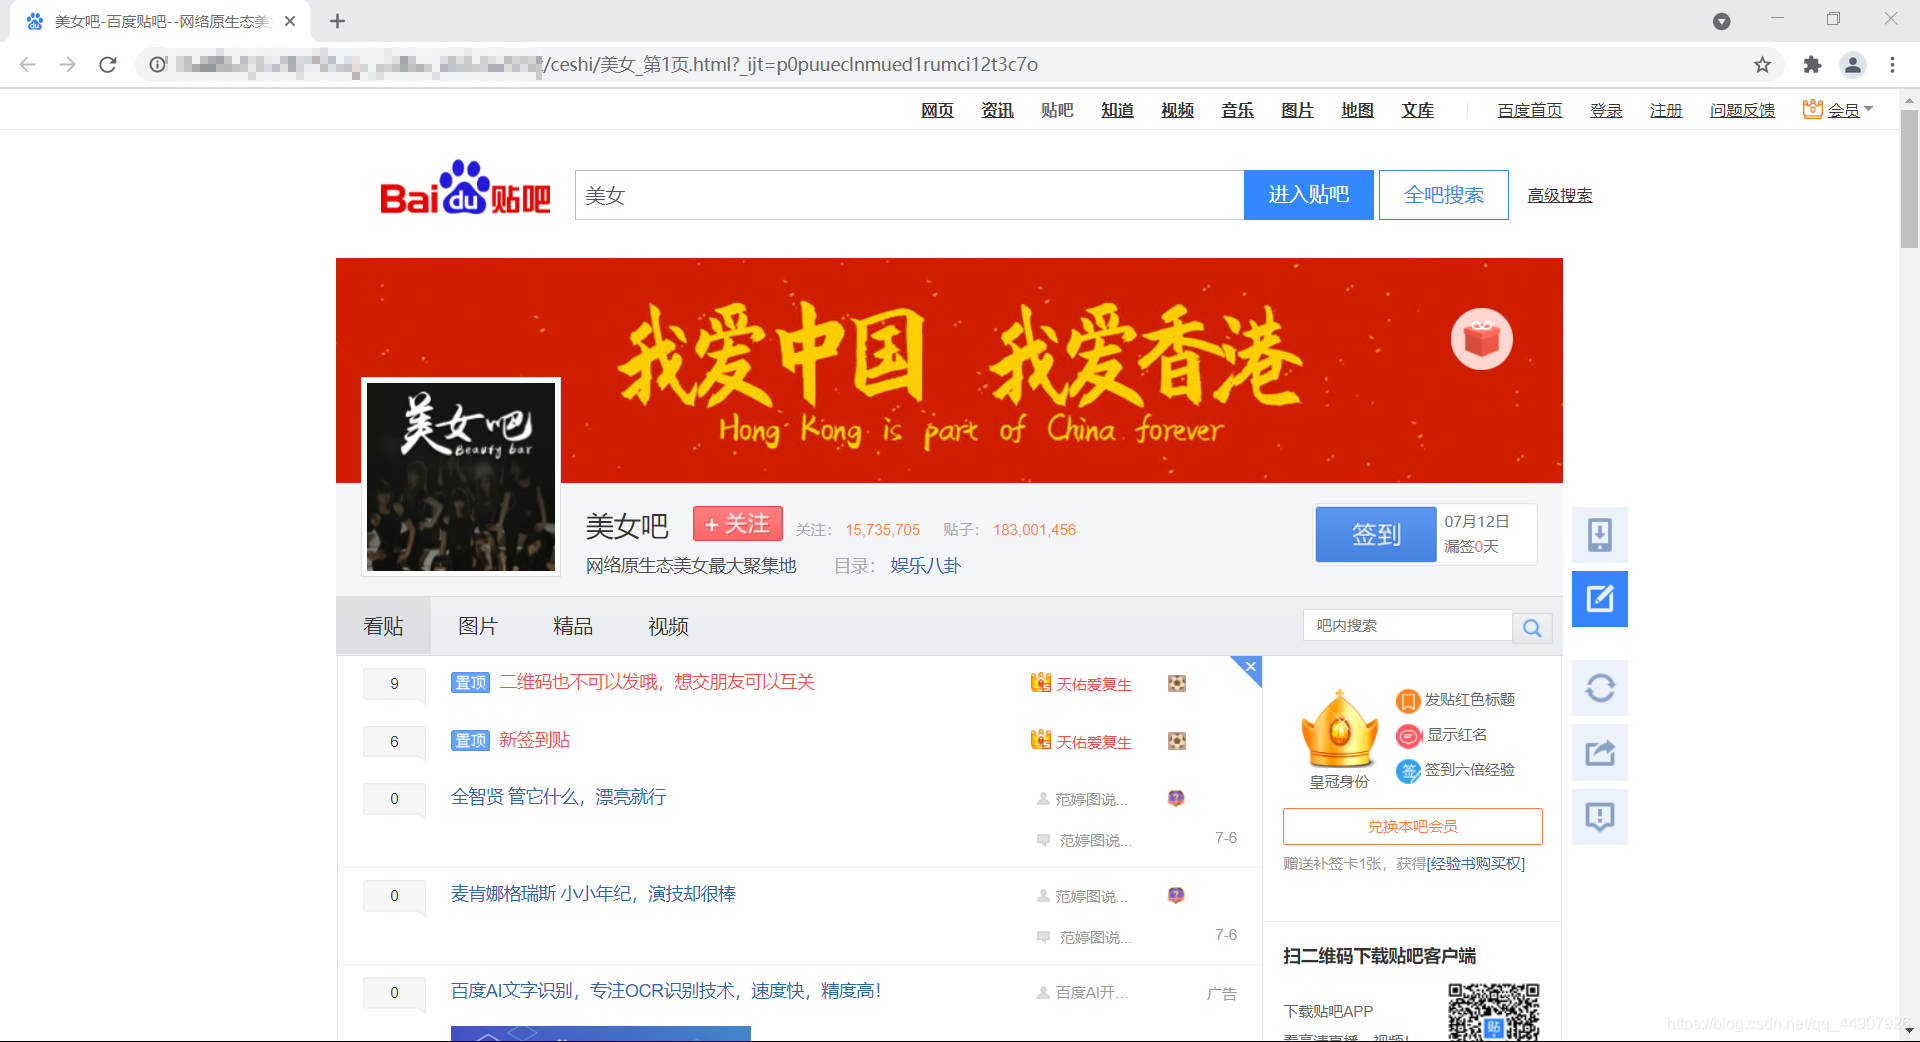Click the badge icon beside 全智贤 post
Image resolution: width=1920 pixels, height=1042 pixels.
click(x=1176, y=798)
